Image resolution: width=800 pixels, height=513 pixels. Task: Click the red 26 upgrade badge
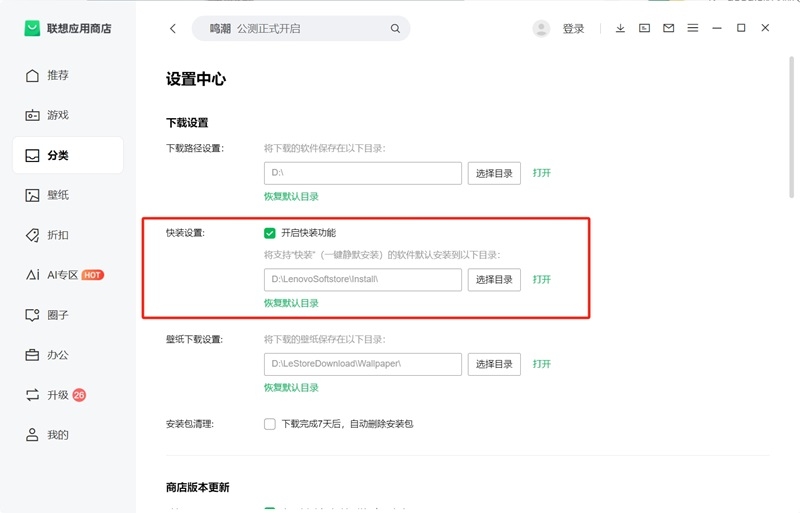pos(79,395)
